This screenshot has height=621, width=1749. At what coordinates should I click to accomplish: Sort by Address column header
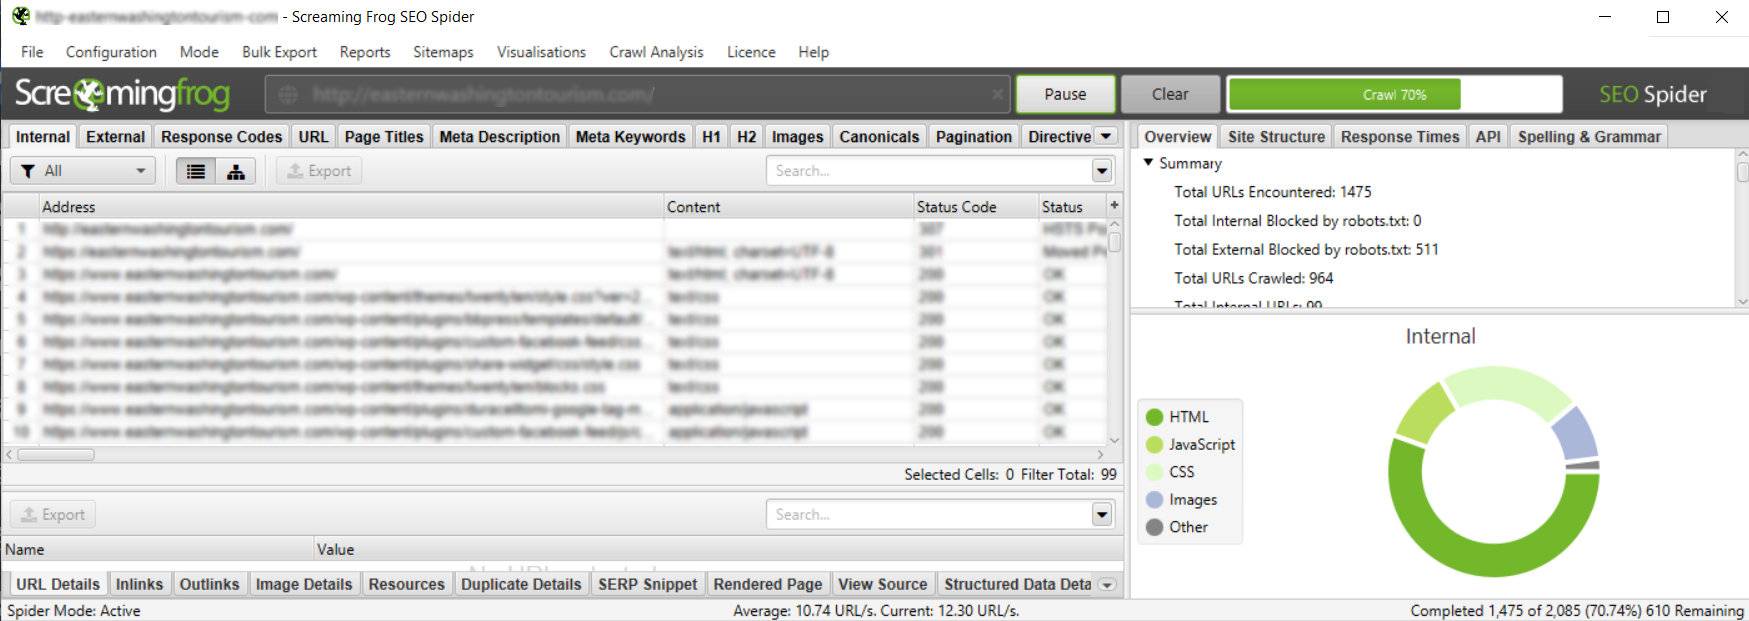click(351, 207)
